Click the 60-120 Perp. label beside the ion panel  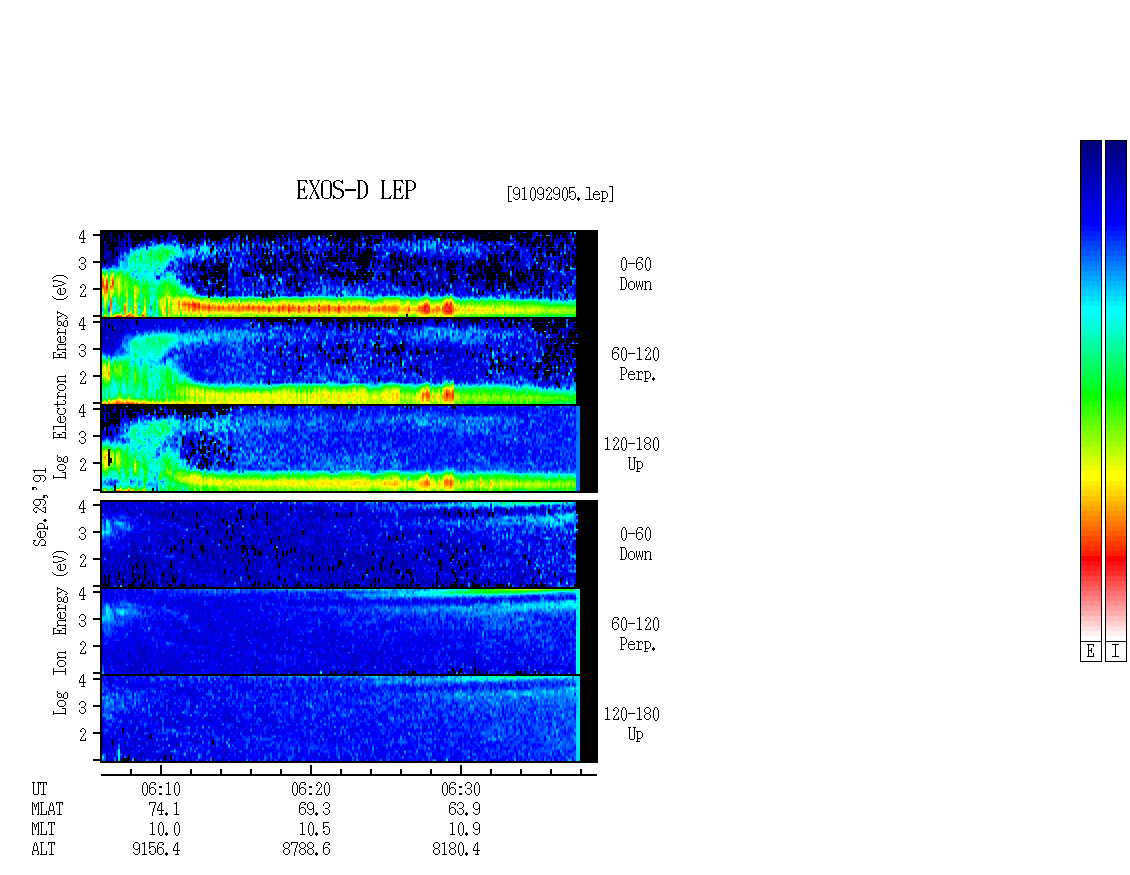(635, 635)
